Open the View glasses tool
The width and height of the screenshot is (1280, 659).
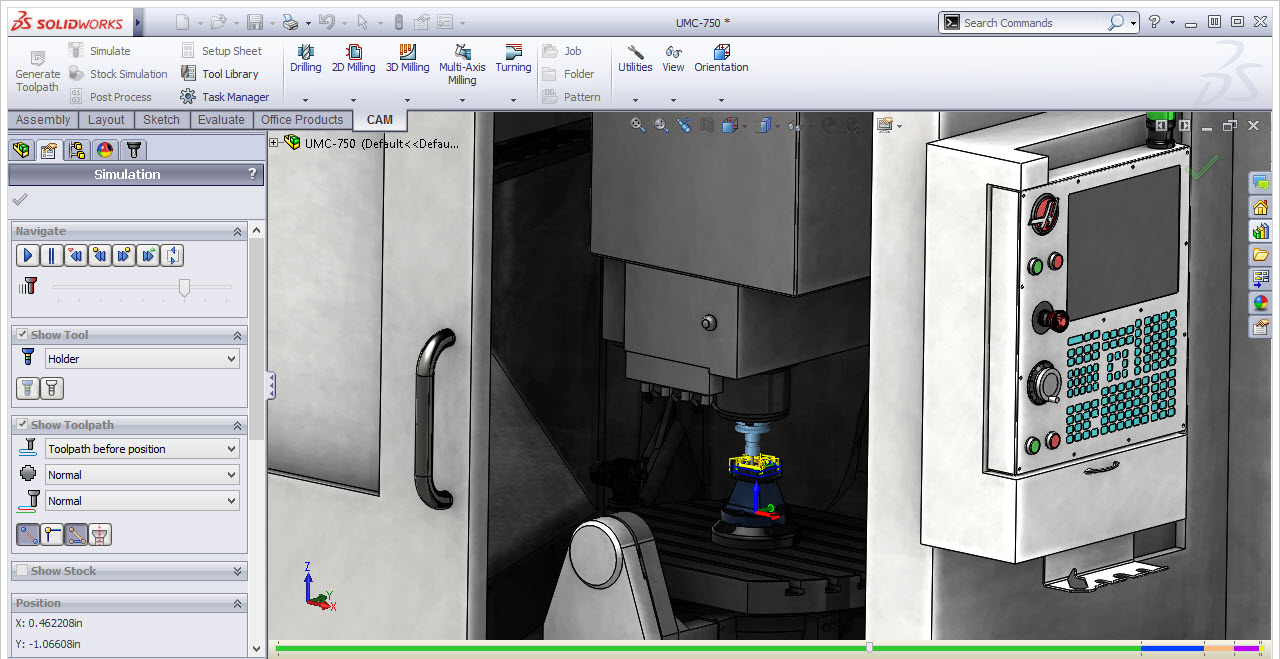(673, 59)
